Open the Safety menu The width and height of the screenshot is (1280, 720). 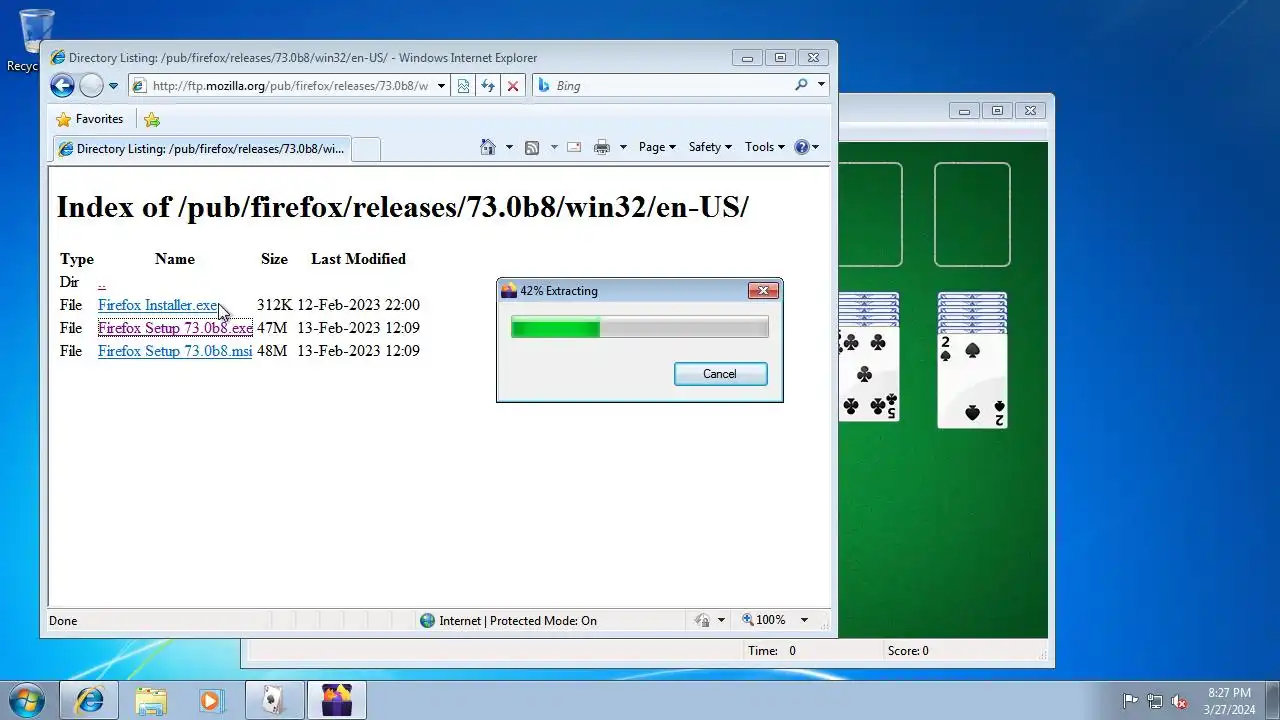pos(710,147)
